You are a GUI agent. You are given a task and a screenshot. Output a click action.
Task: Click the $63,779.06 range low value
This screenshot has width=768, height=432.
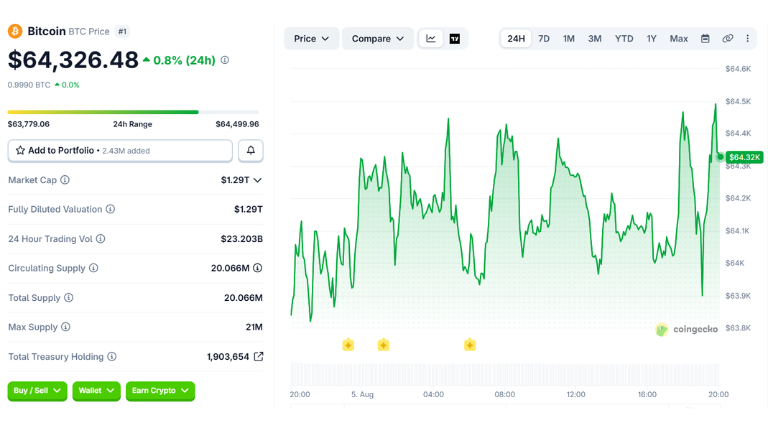point(29,124)
